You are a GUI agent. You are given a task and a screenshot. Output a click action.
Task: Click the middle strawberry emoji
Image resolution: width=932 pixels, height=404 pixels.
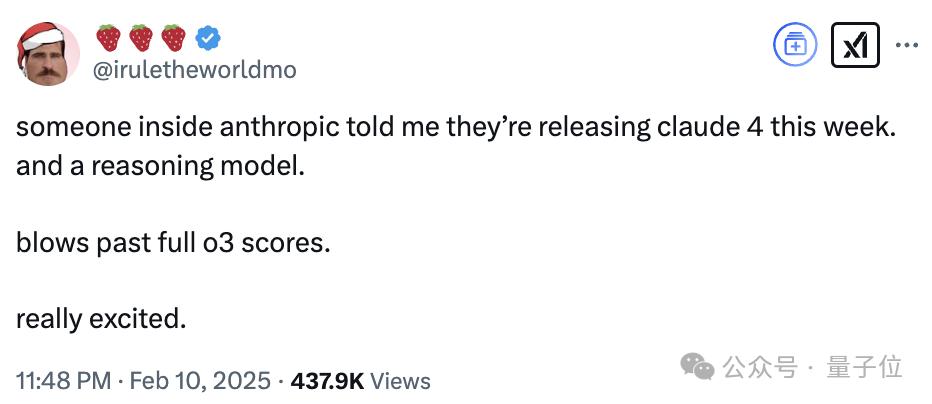point(141,38)
